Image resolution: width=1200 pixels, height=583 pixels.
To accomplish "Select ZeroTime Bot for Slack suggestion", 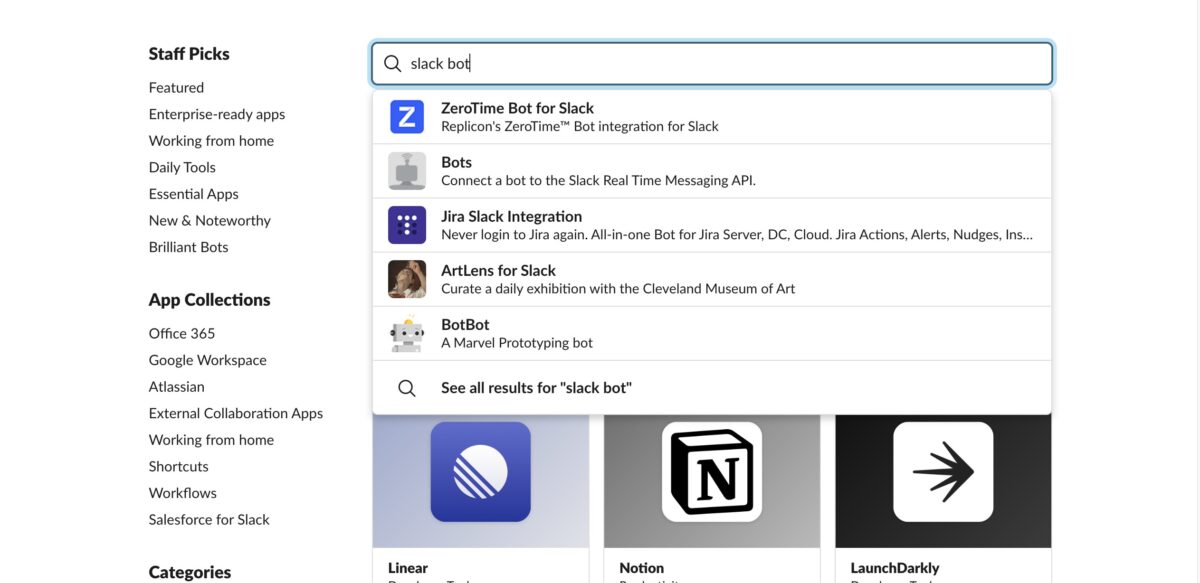I will 712,117.
